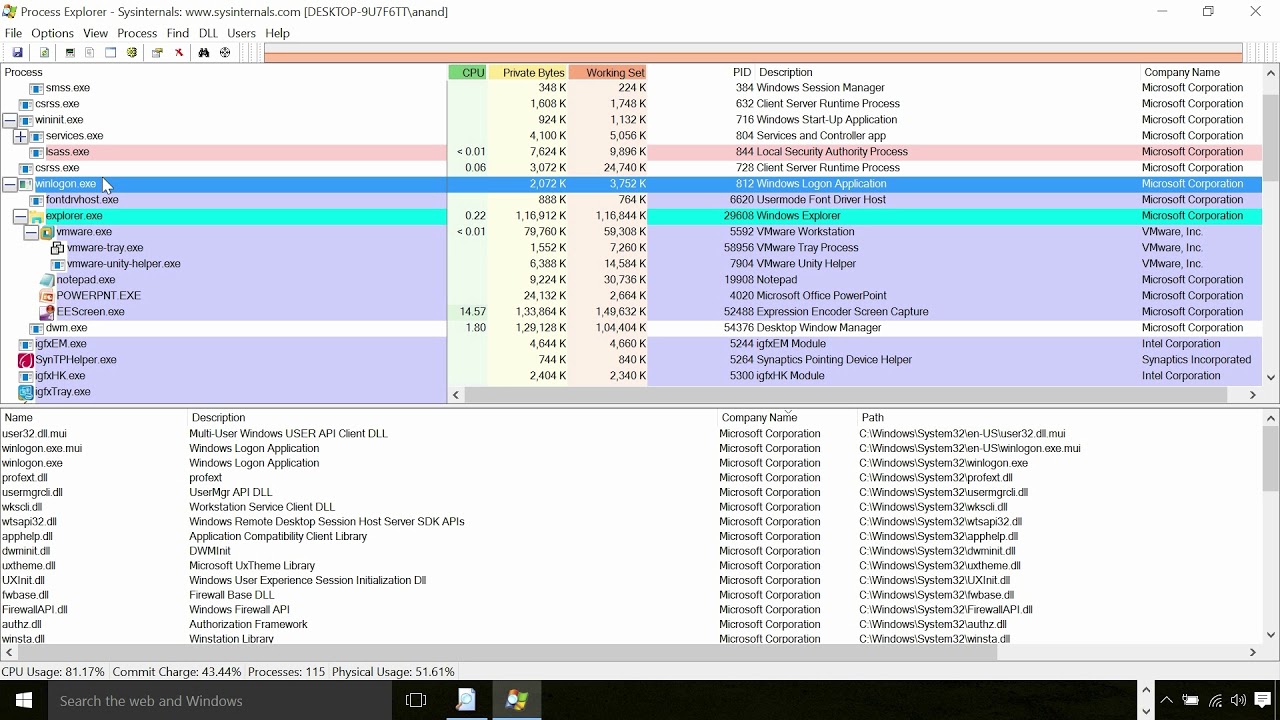Open the Properties toolbar icon
The height and width of the screenshot is (720, 1280).
(x=157, y=53)
